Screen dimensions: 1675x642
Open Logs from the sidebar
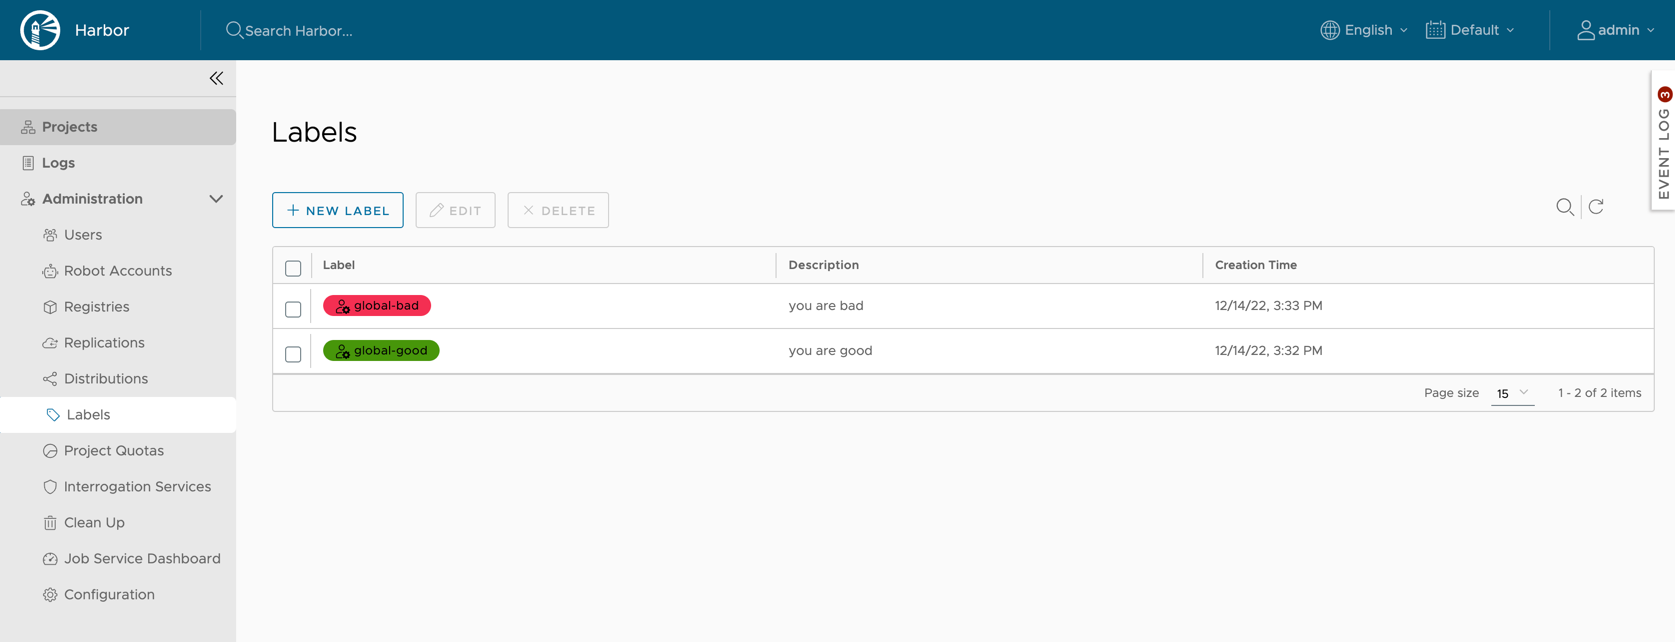pos(58,163)
